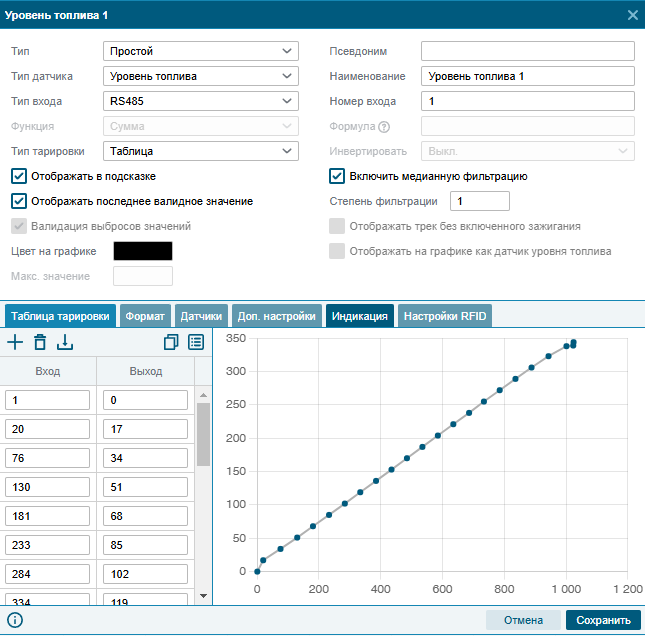Toggle Валидация выбросов значений checkbox
Viewport: 645px width, 636px height.
(x=19, y=226)
